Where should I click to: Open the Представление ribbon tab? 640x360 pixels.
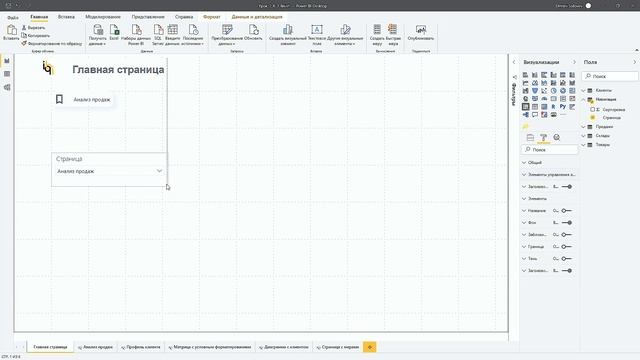[x=148, y=17]
